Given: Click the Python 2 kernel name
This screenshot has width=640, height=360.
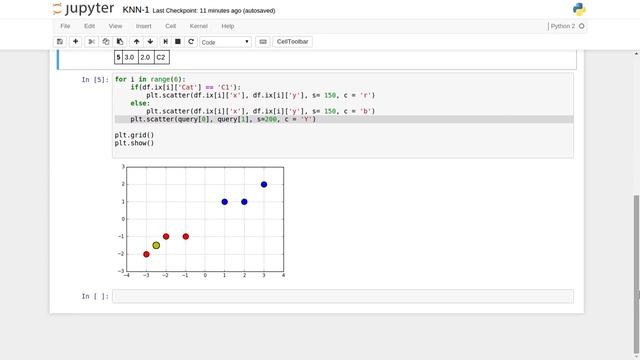Looking at the screenshot, I should [562, 26].
